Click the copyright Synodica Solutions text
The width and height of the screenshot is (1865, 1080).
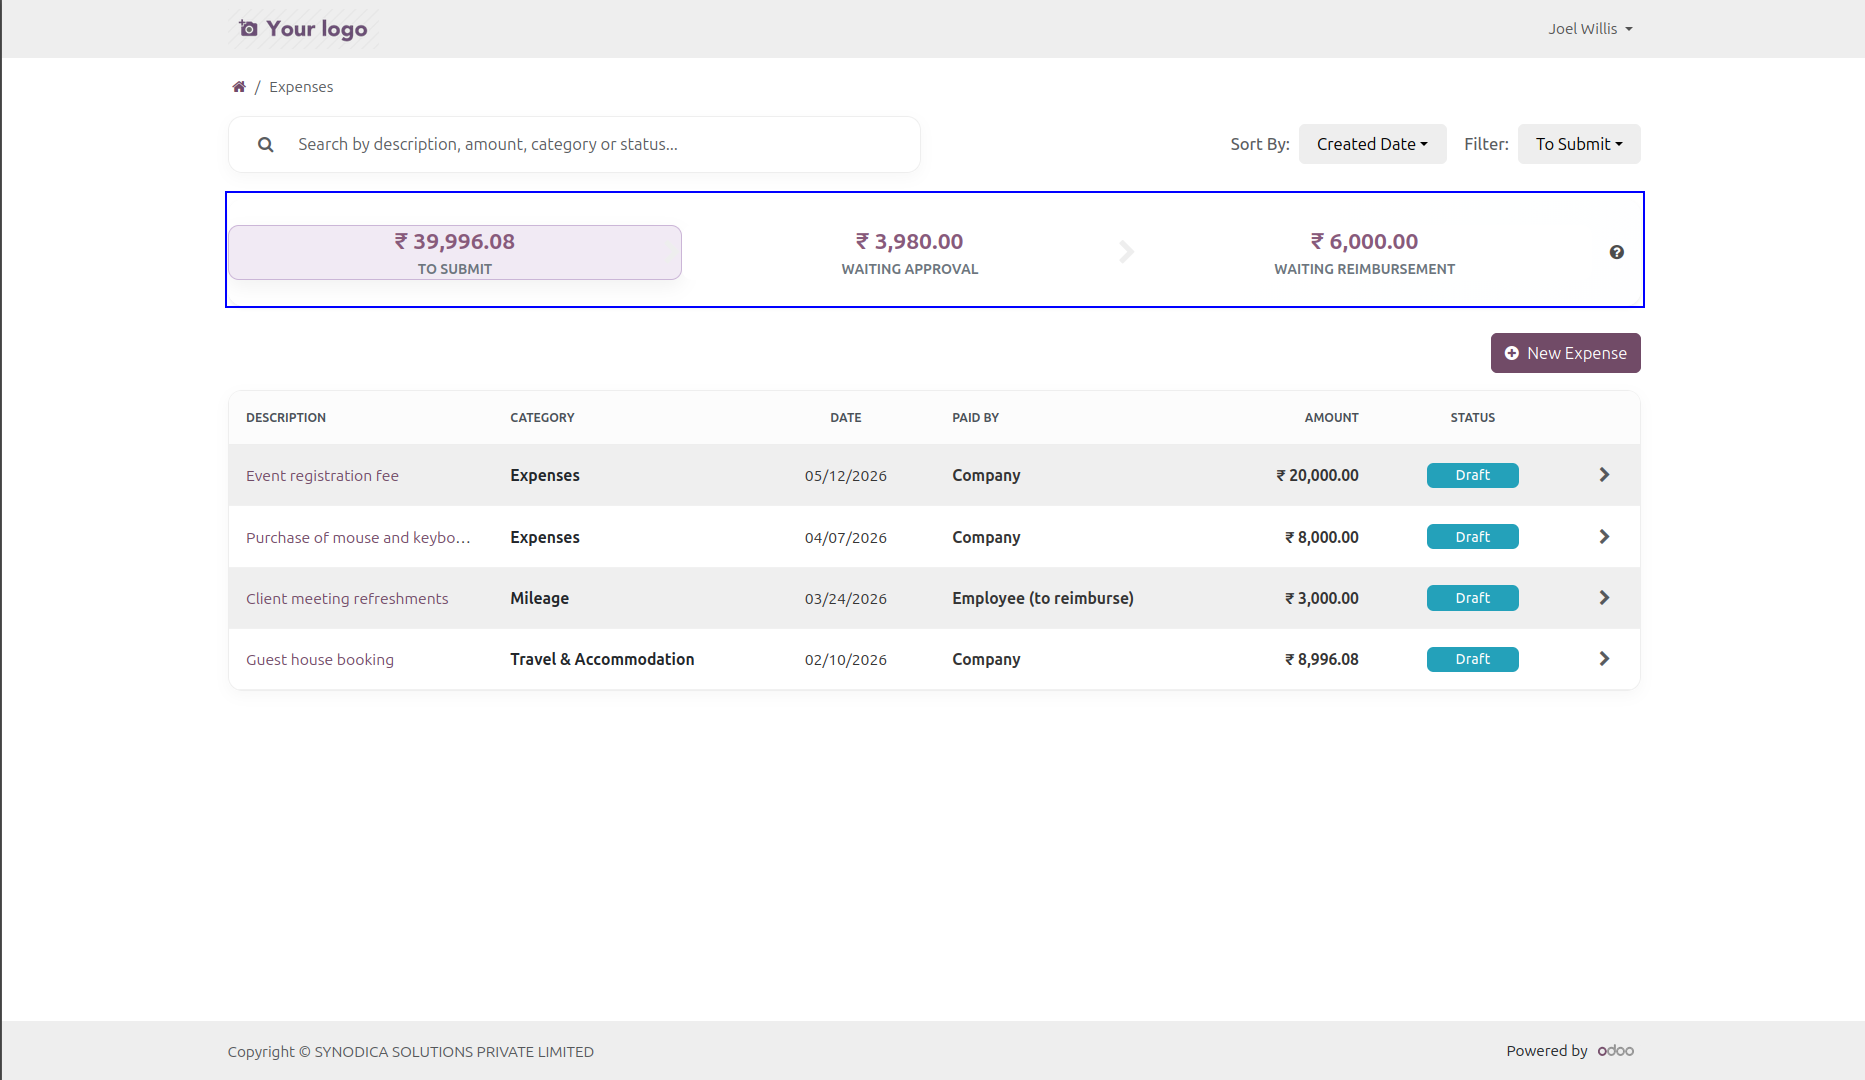point(410,1052)
